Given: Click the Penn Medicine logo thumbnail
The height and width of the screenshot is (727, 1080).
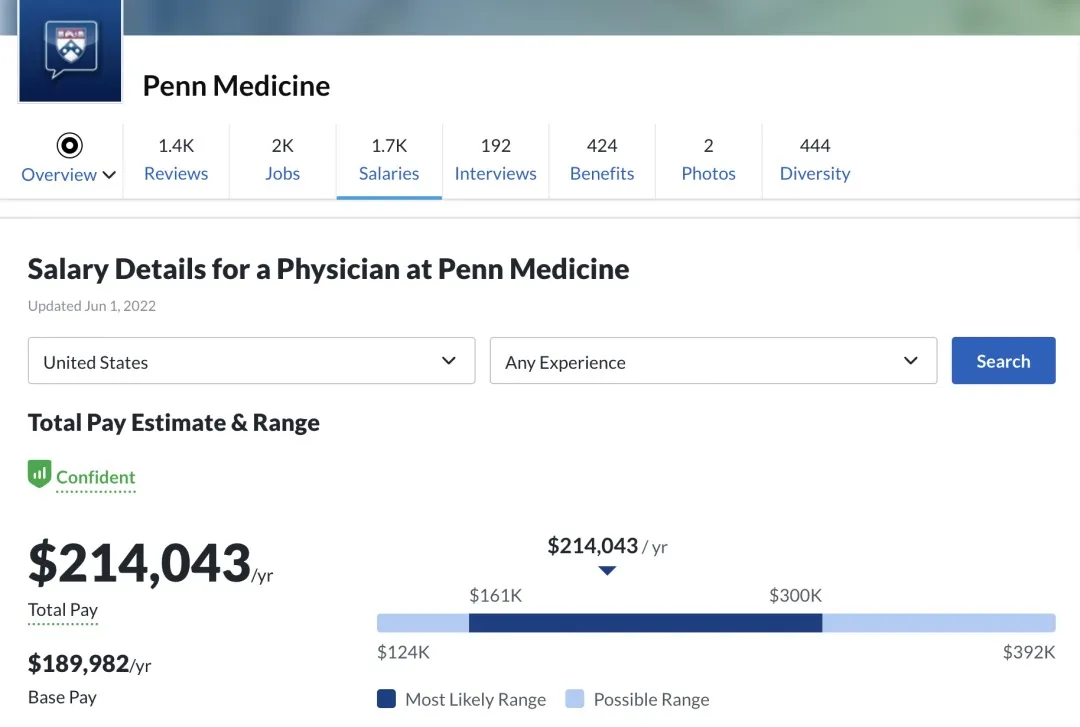Looking at the screenshot, I should 70,50.
